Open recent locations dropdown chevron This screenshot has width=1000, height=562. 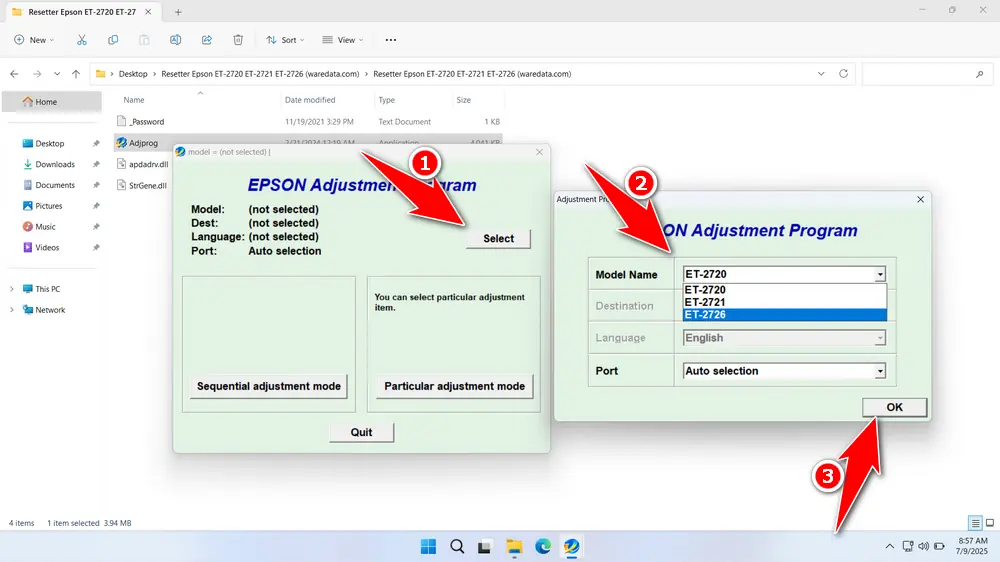pyautogui.click(x=57, y=74)
